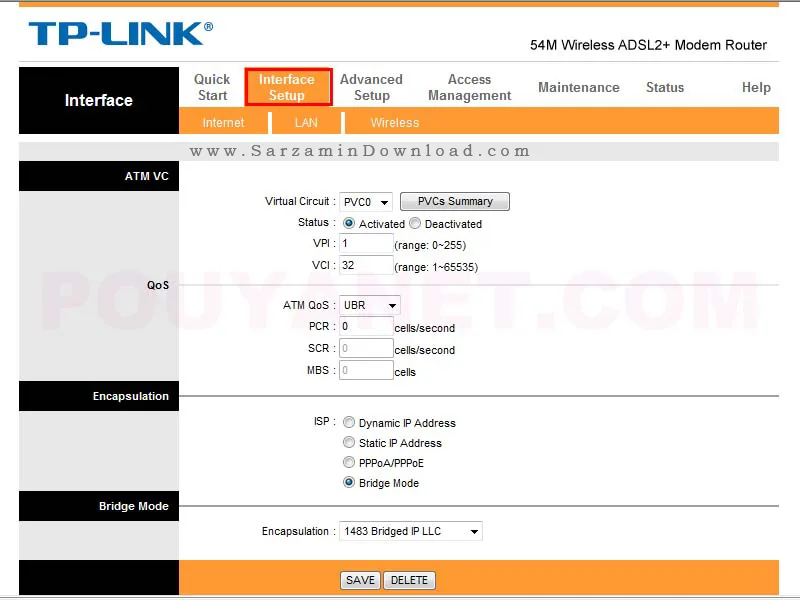Open the Encapsulation 1483 Bridged dropdown

coord(410,531)
